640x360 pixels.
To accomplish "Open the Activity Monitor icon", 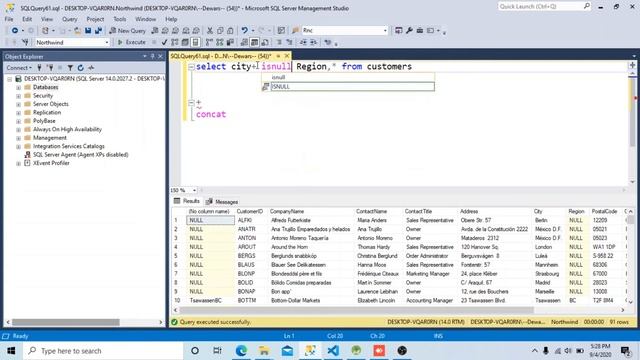I will pyautogui.click(x=91, y=68).
